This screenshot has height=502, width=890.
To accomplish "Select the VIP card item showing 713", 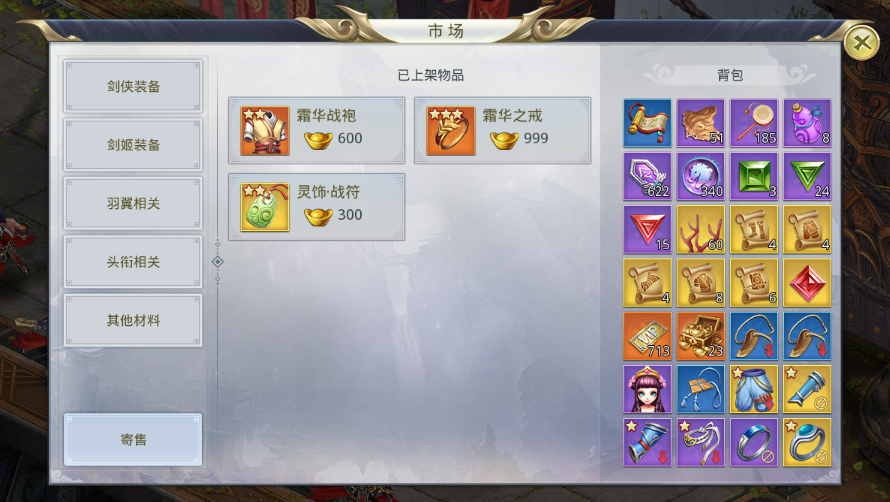I will tap(647, 336).
